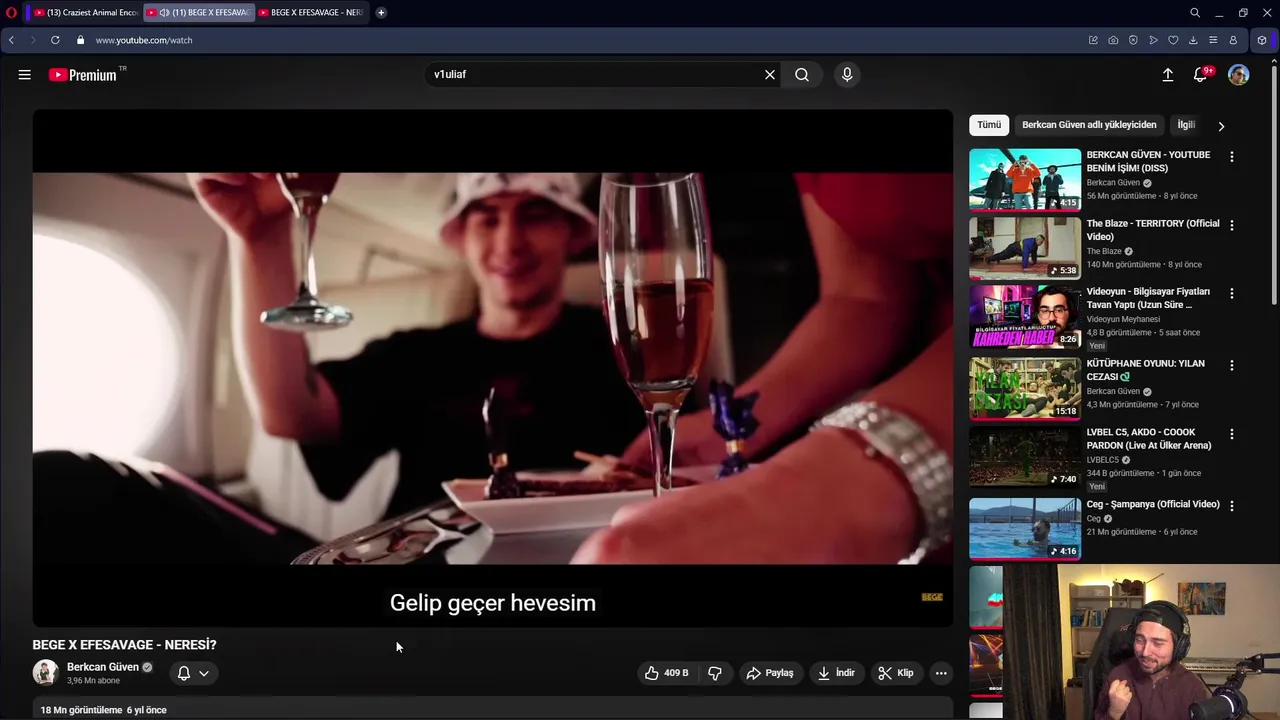The image size is (1280, 720).
Task: Open options for Ceg Şampanya video
Action: point(1232,506)
